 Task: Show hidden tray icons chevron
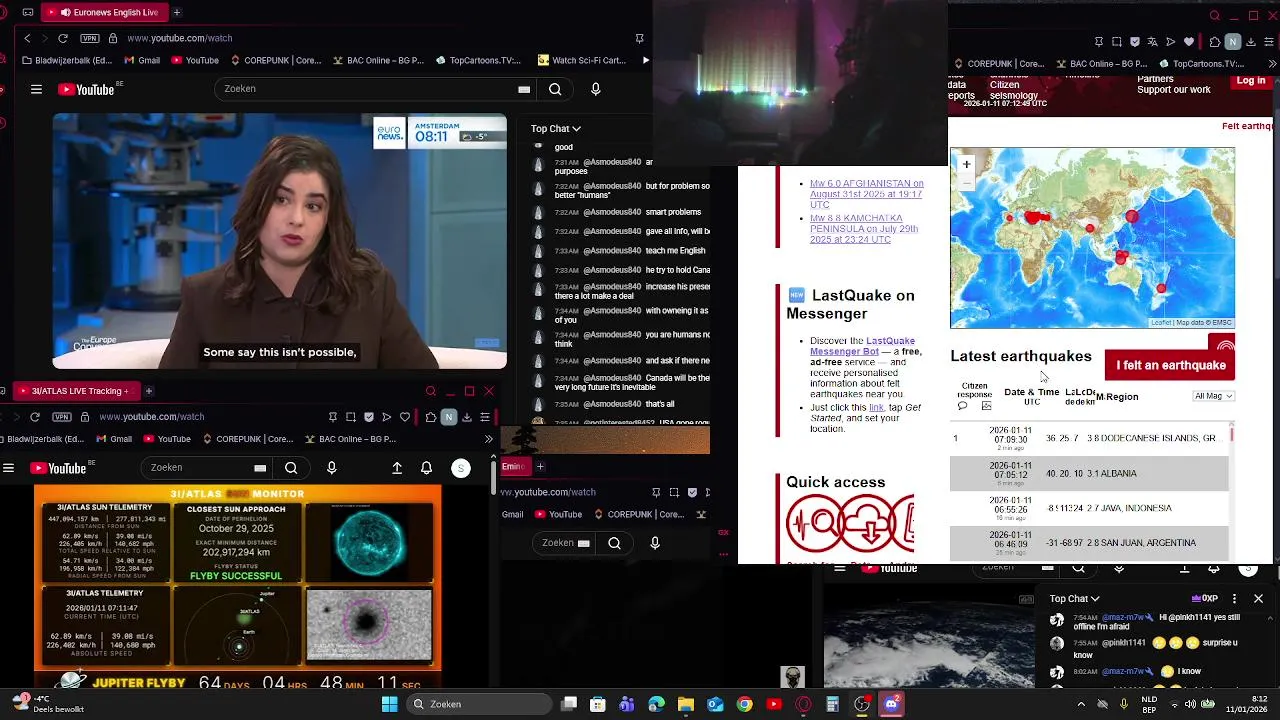pos(1081,704)
